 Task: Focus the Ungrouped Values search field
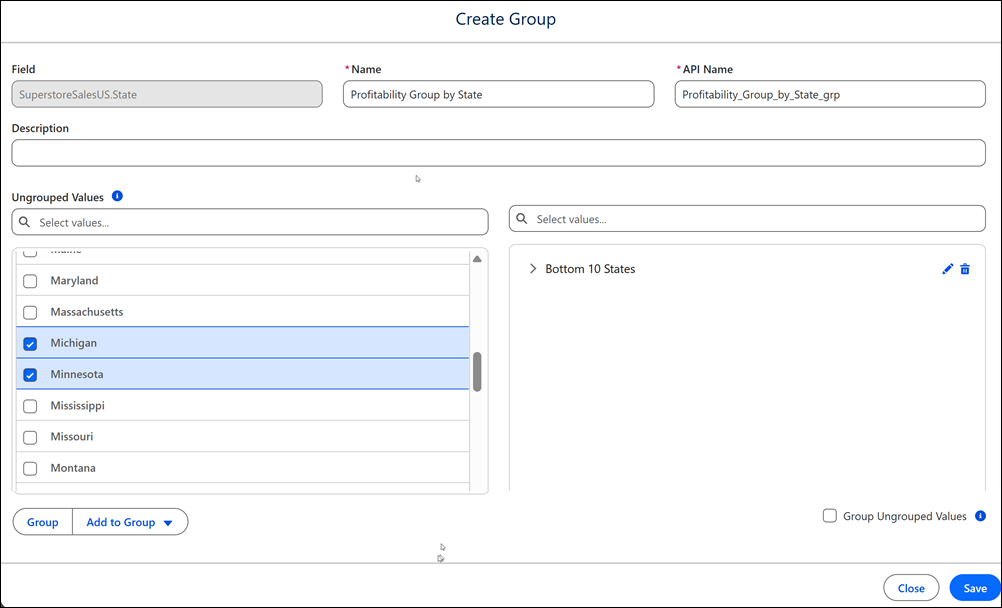click(250, 222)
